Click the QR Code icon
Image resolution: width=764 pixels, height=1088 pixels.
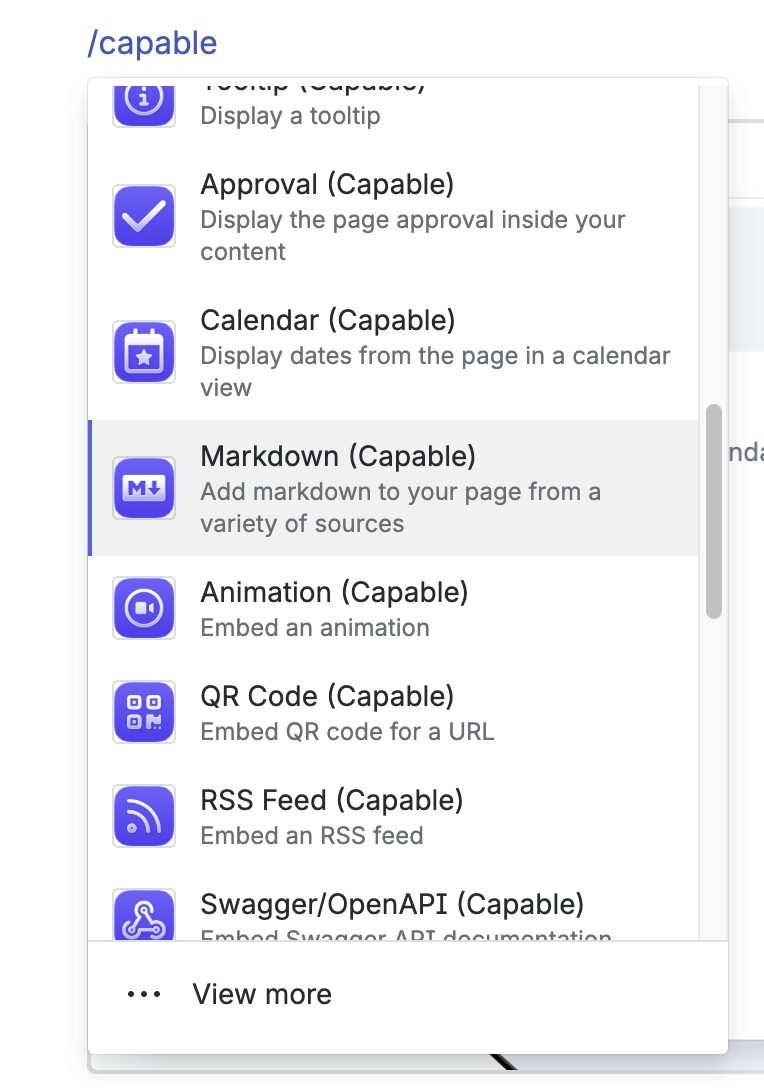tap(144, 712)
